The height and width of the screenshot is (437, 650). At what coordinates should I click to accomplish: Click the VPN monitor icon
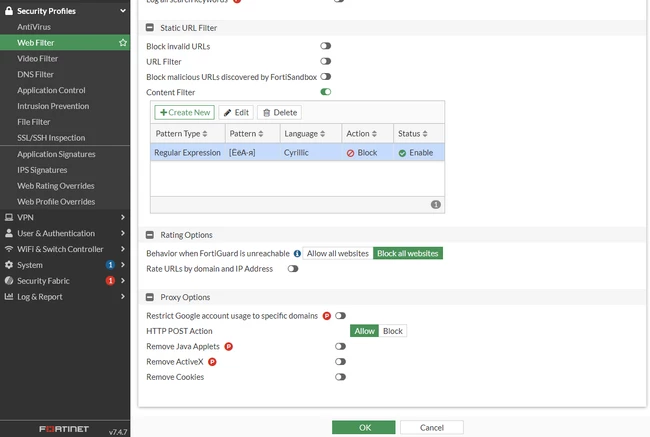click(x=9, y=217)
